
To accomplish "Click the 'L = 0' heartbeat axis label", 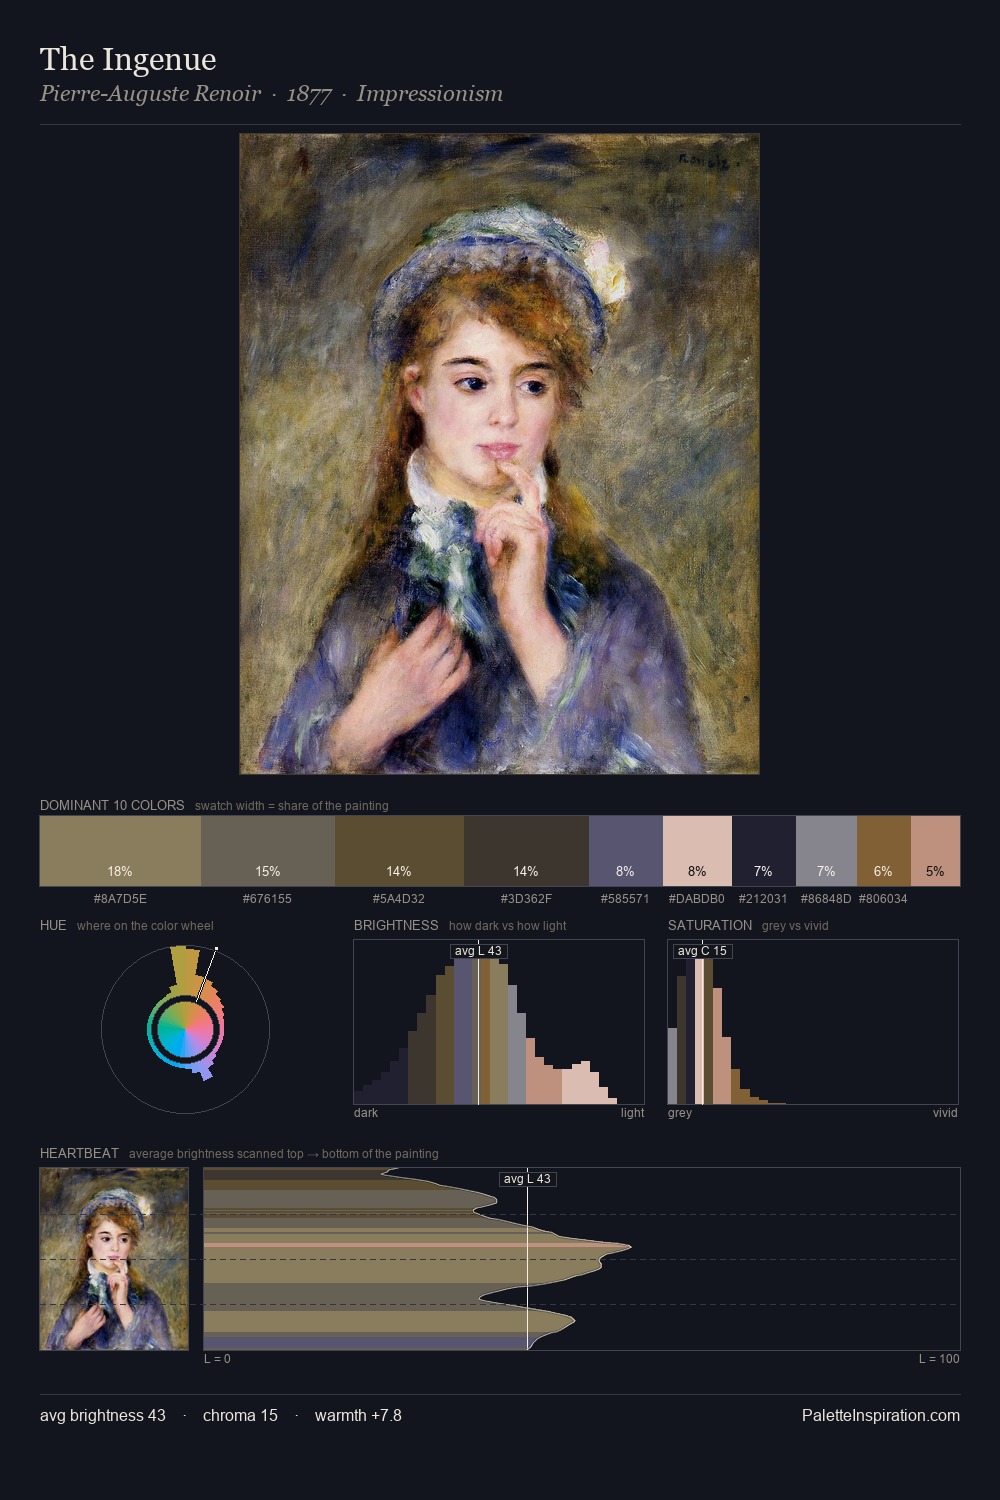I will (217, 1359).
